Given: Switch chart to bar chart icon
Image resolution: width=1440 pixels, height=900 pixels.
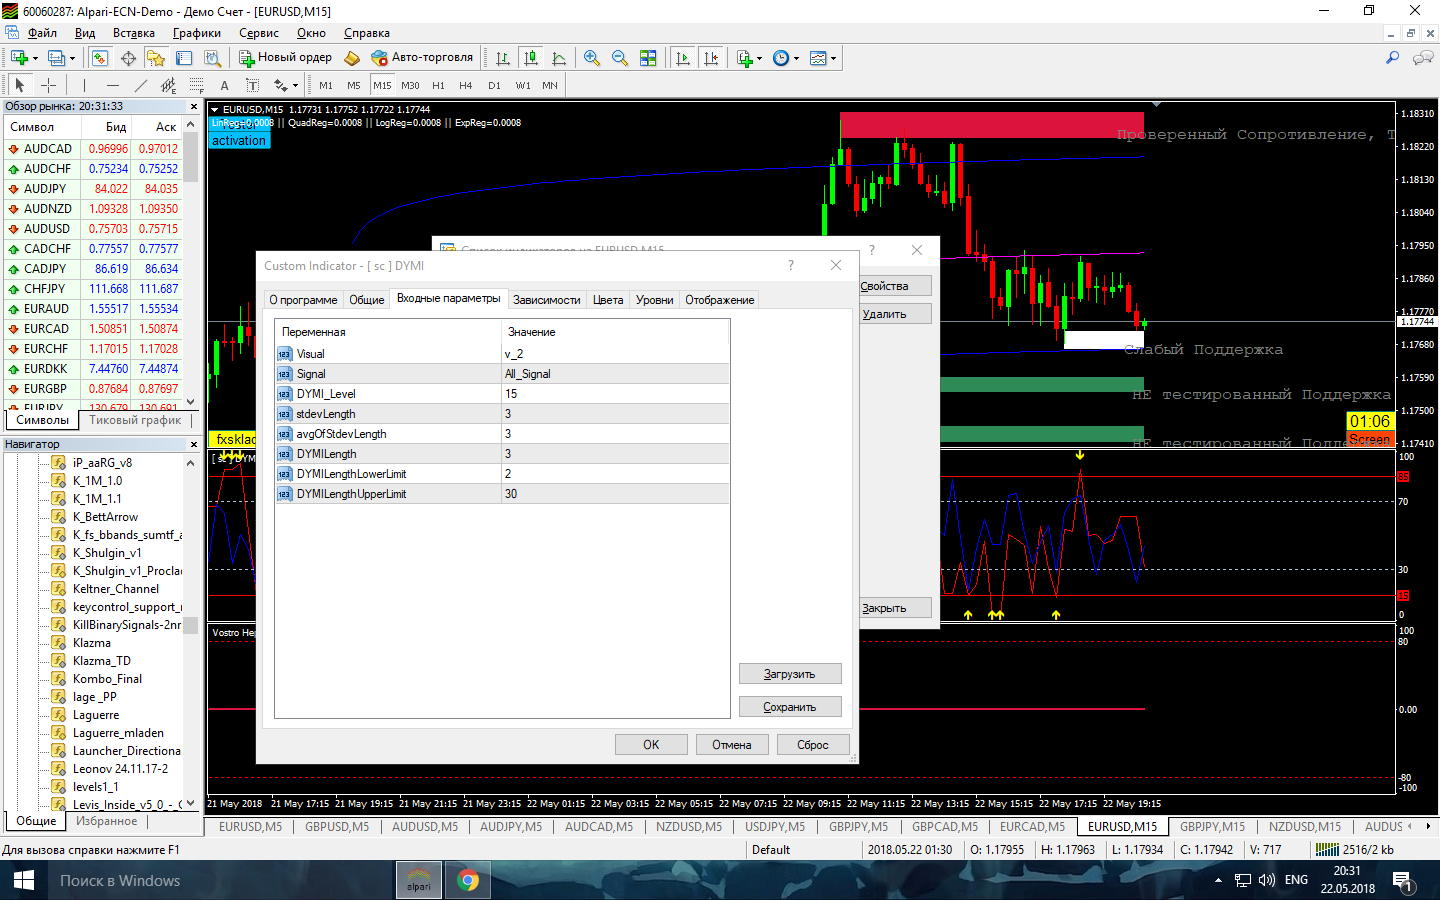Looking at the screenshot, I should (503, 58).
